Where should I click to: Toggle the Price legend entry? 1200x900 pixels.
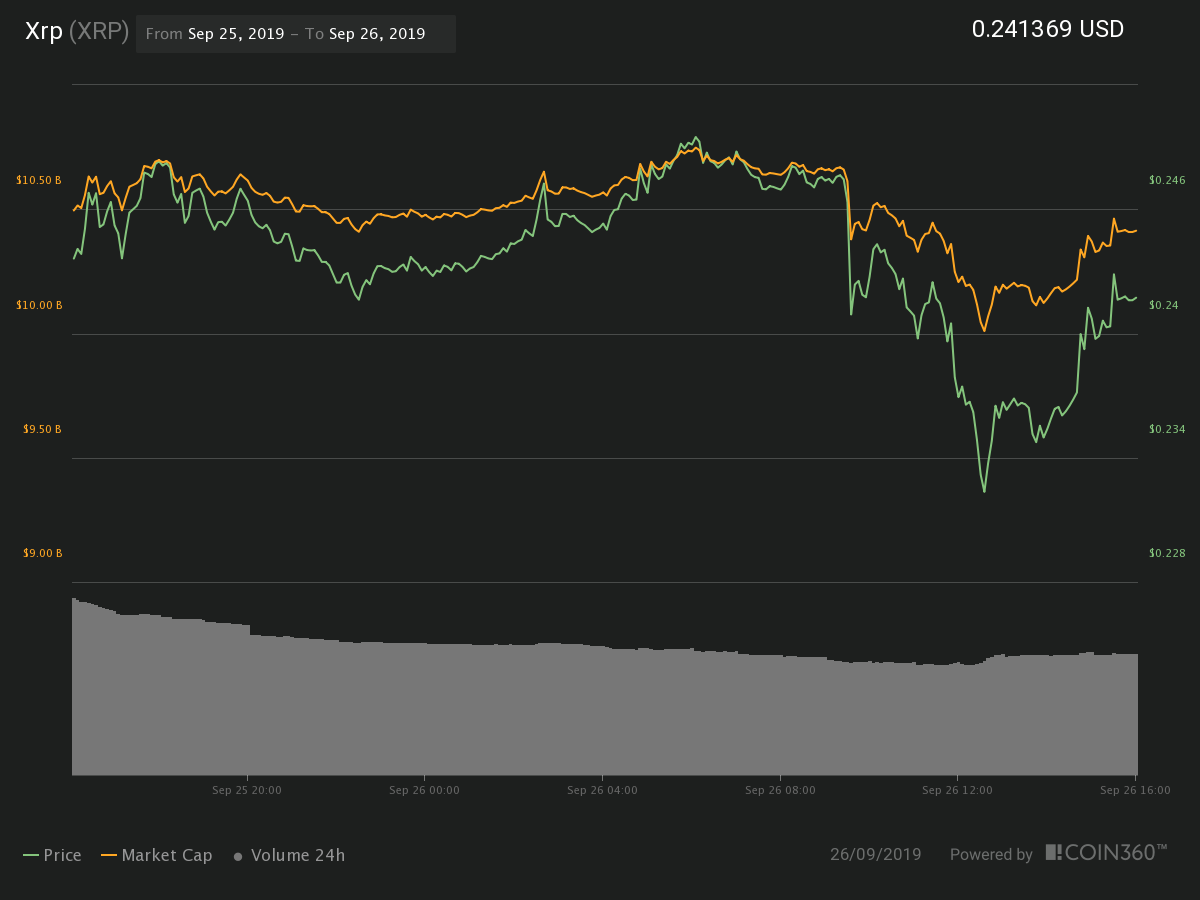tap(52, 855)
